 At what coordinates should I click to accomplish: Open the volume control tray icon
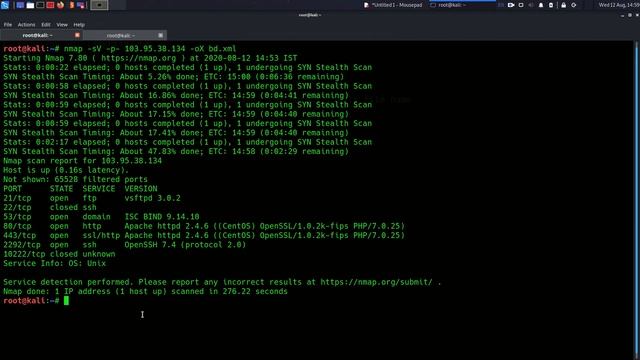point(531,5)
